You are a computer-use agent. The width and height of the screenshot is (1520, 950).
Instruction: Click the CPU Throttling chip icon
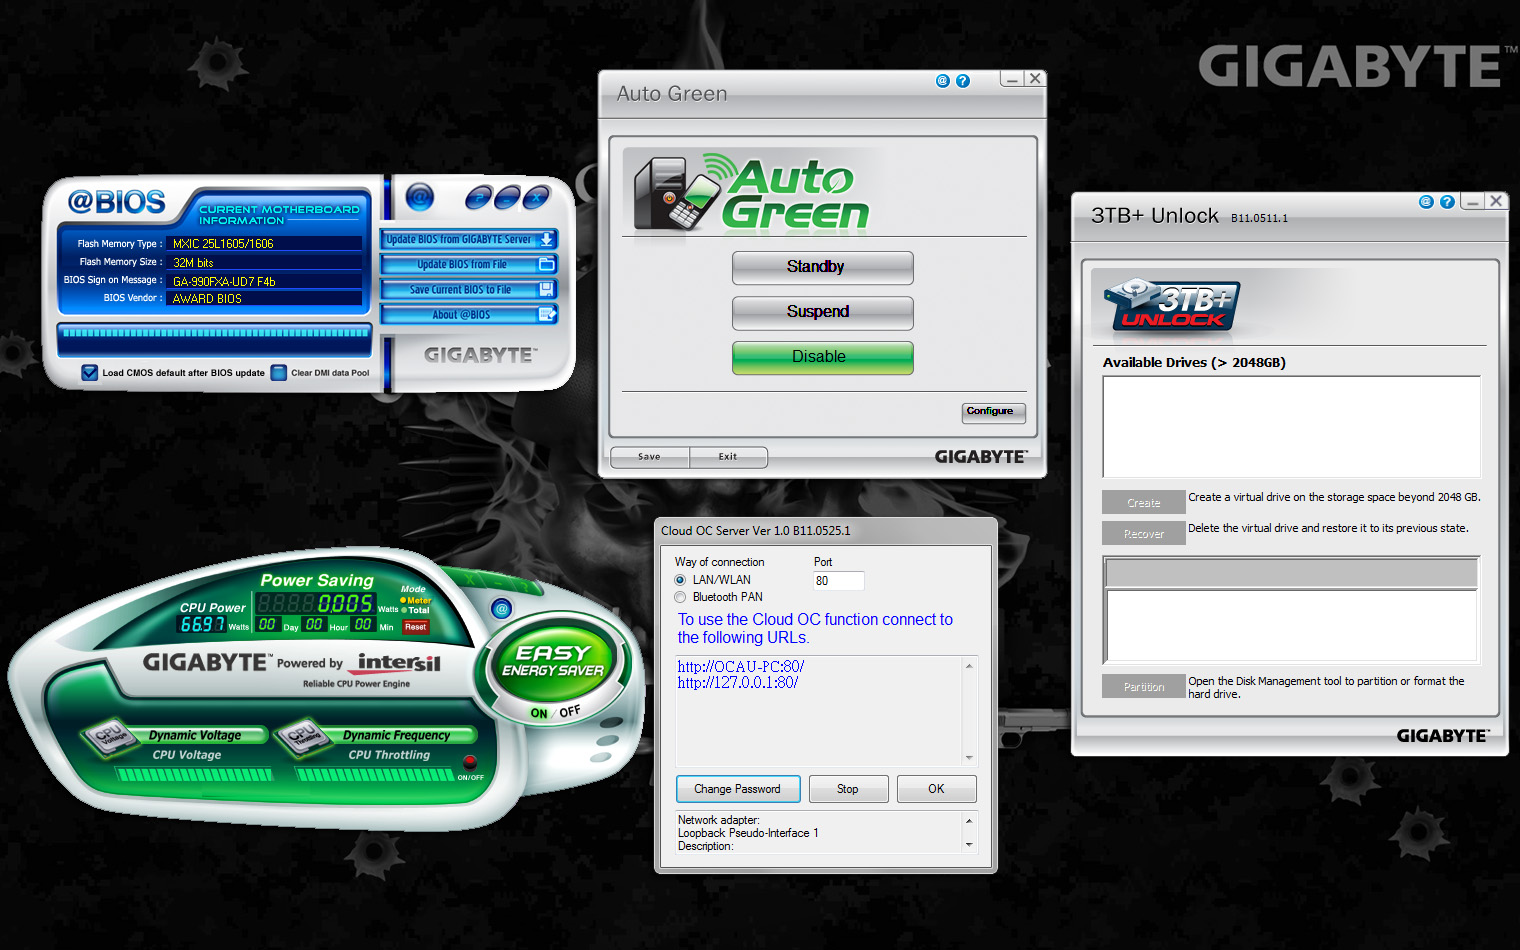(304, 737)
